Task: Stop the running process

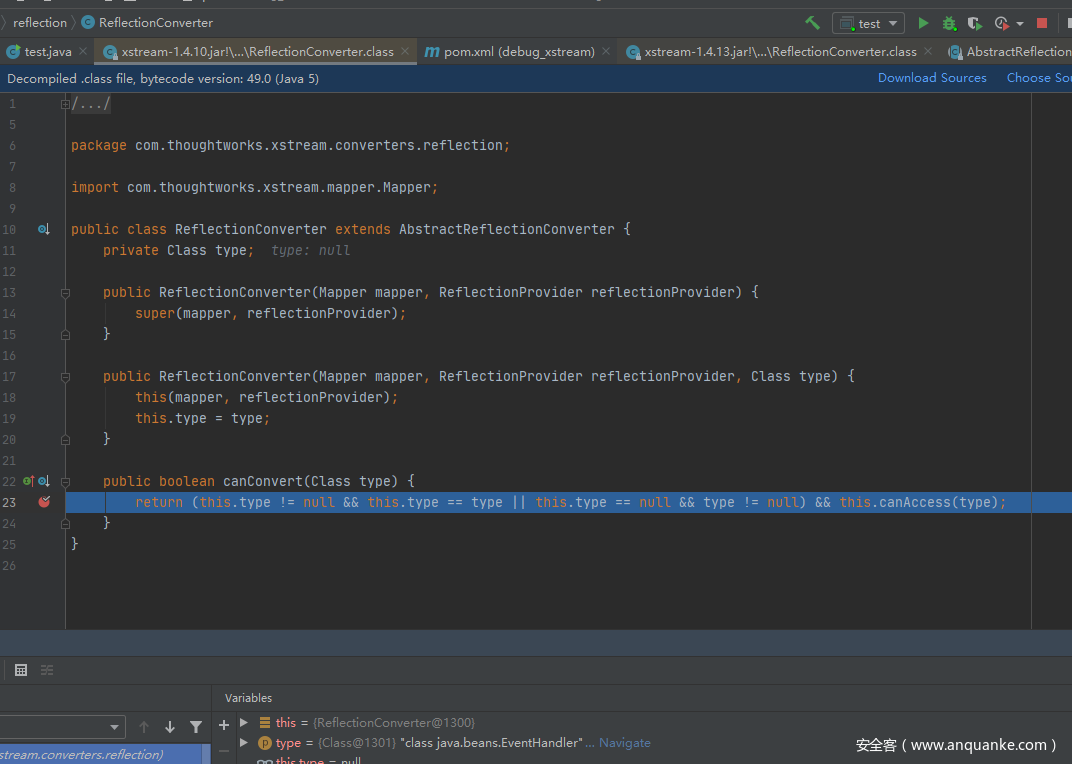Action: point(1042,23)
